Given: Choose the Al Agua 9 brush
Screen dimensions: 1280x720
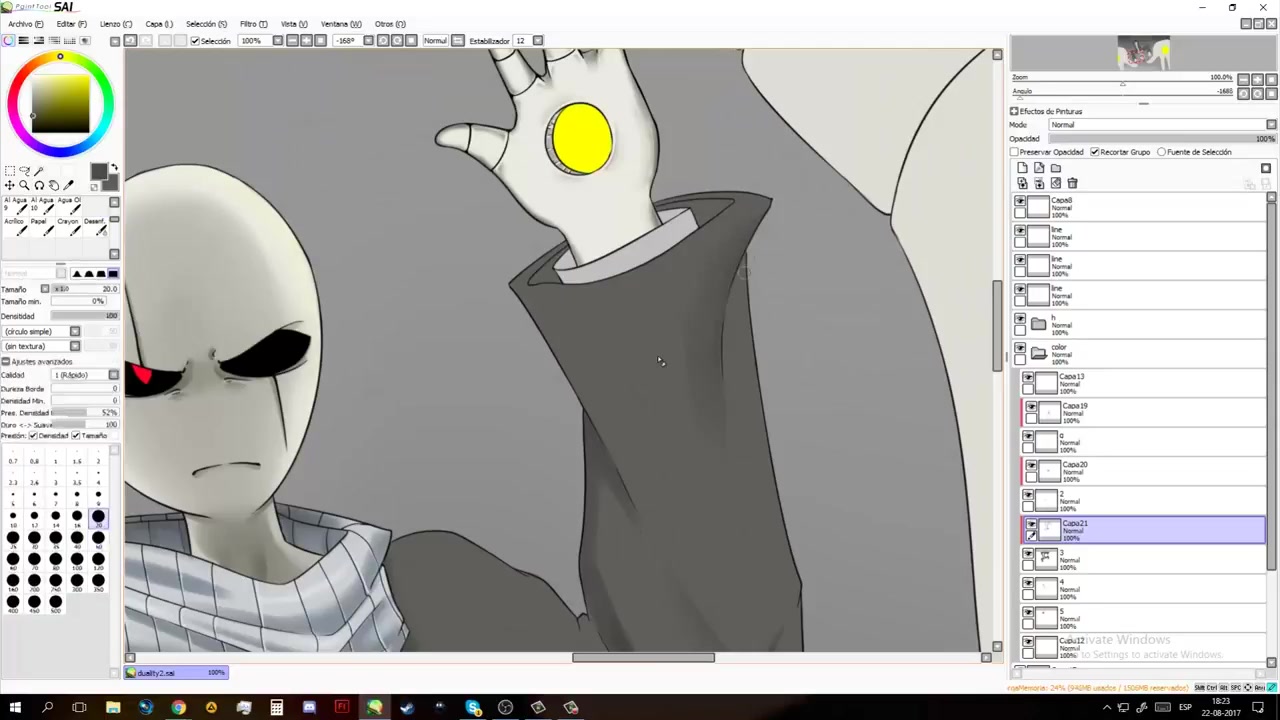Looking at the screenshot, I should tap(16, 205).
